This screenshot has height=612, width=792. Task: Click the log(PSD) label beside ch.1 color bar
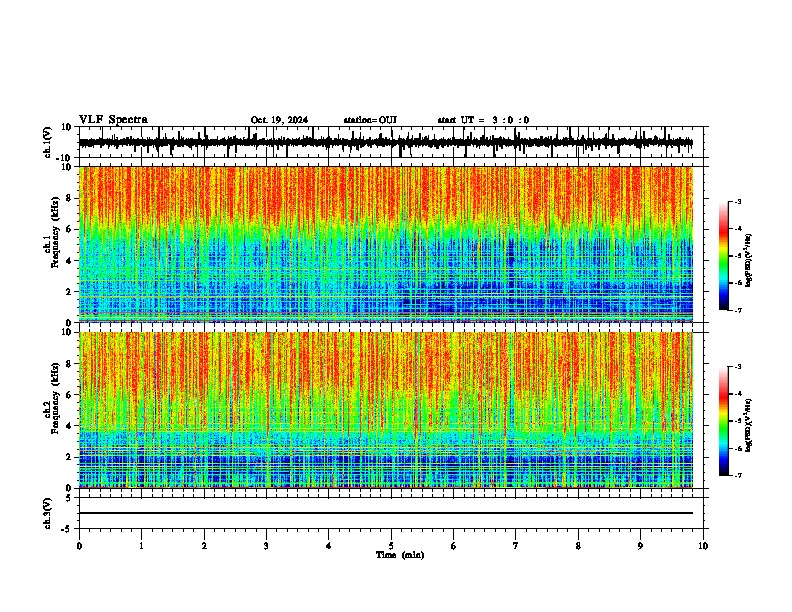pos(748,261)
